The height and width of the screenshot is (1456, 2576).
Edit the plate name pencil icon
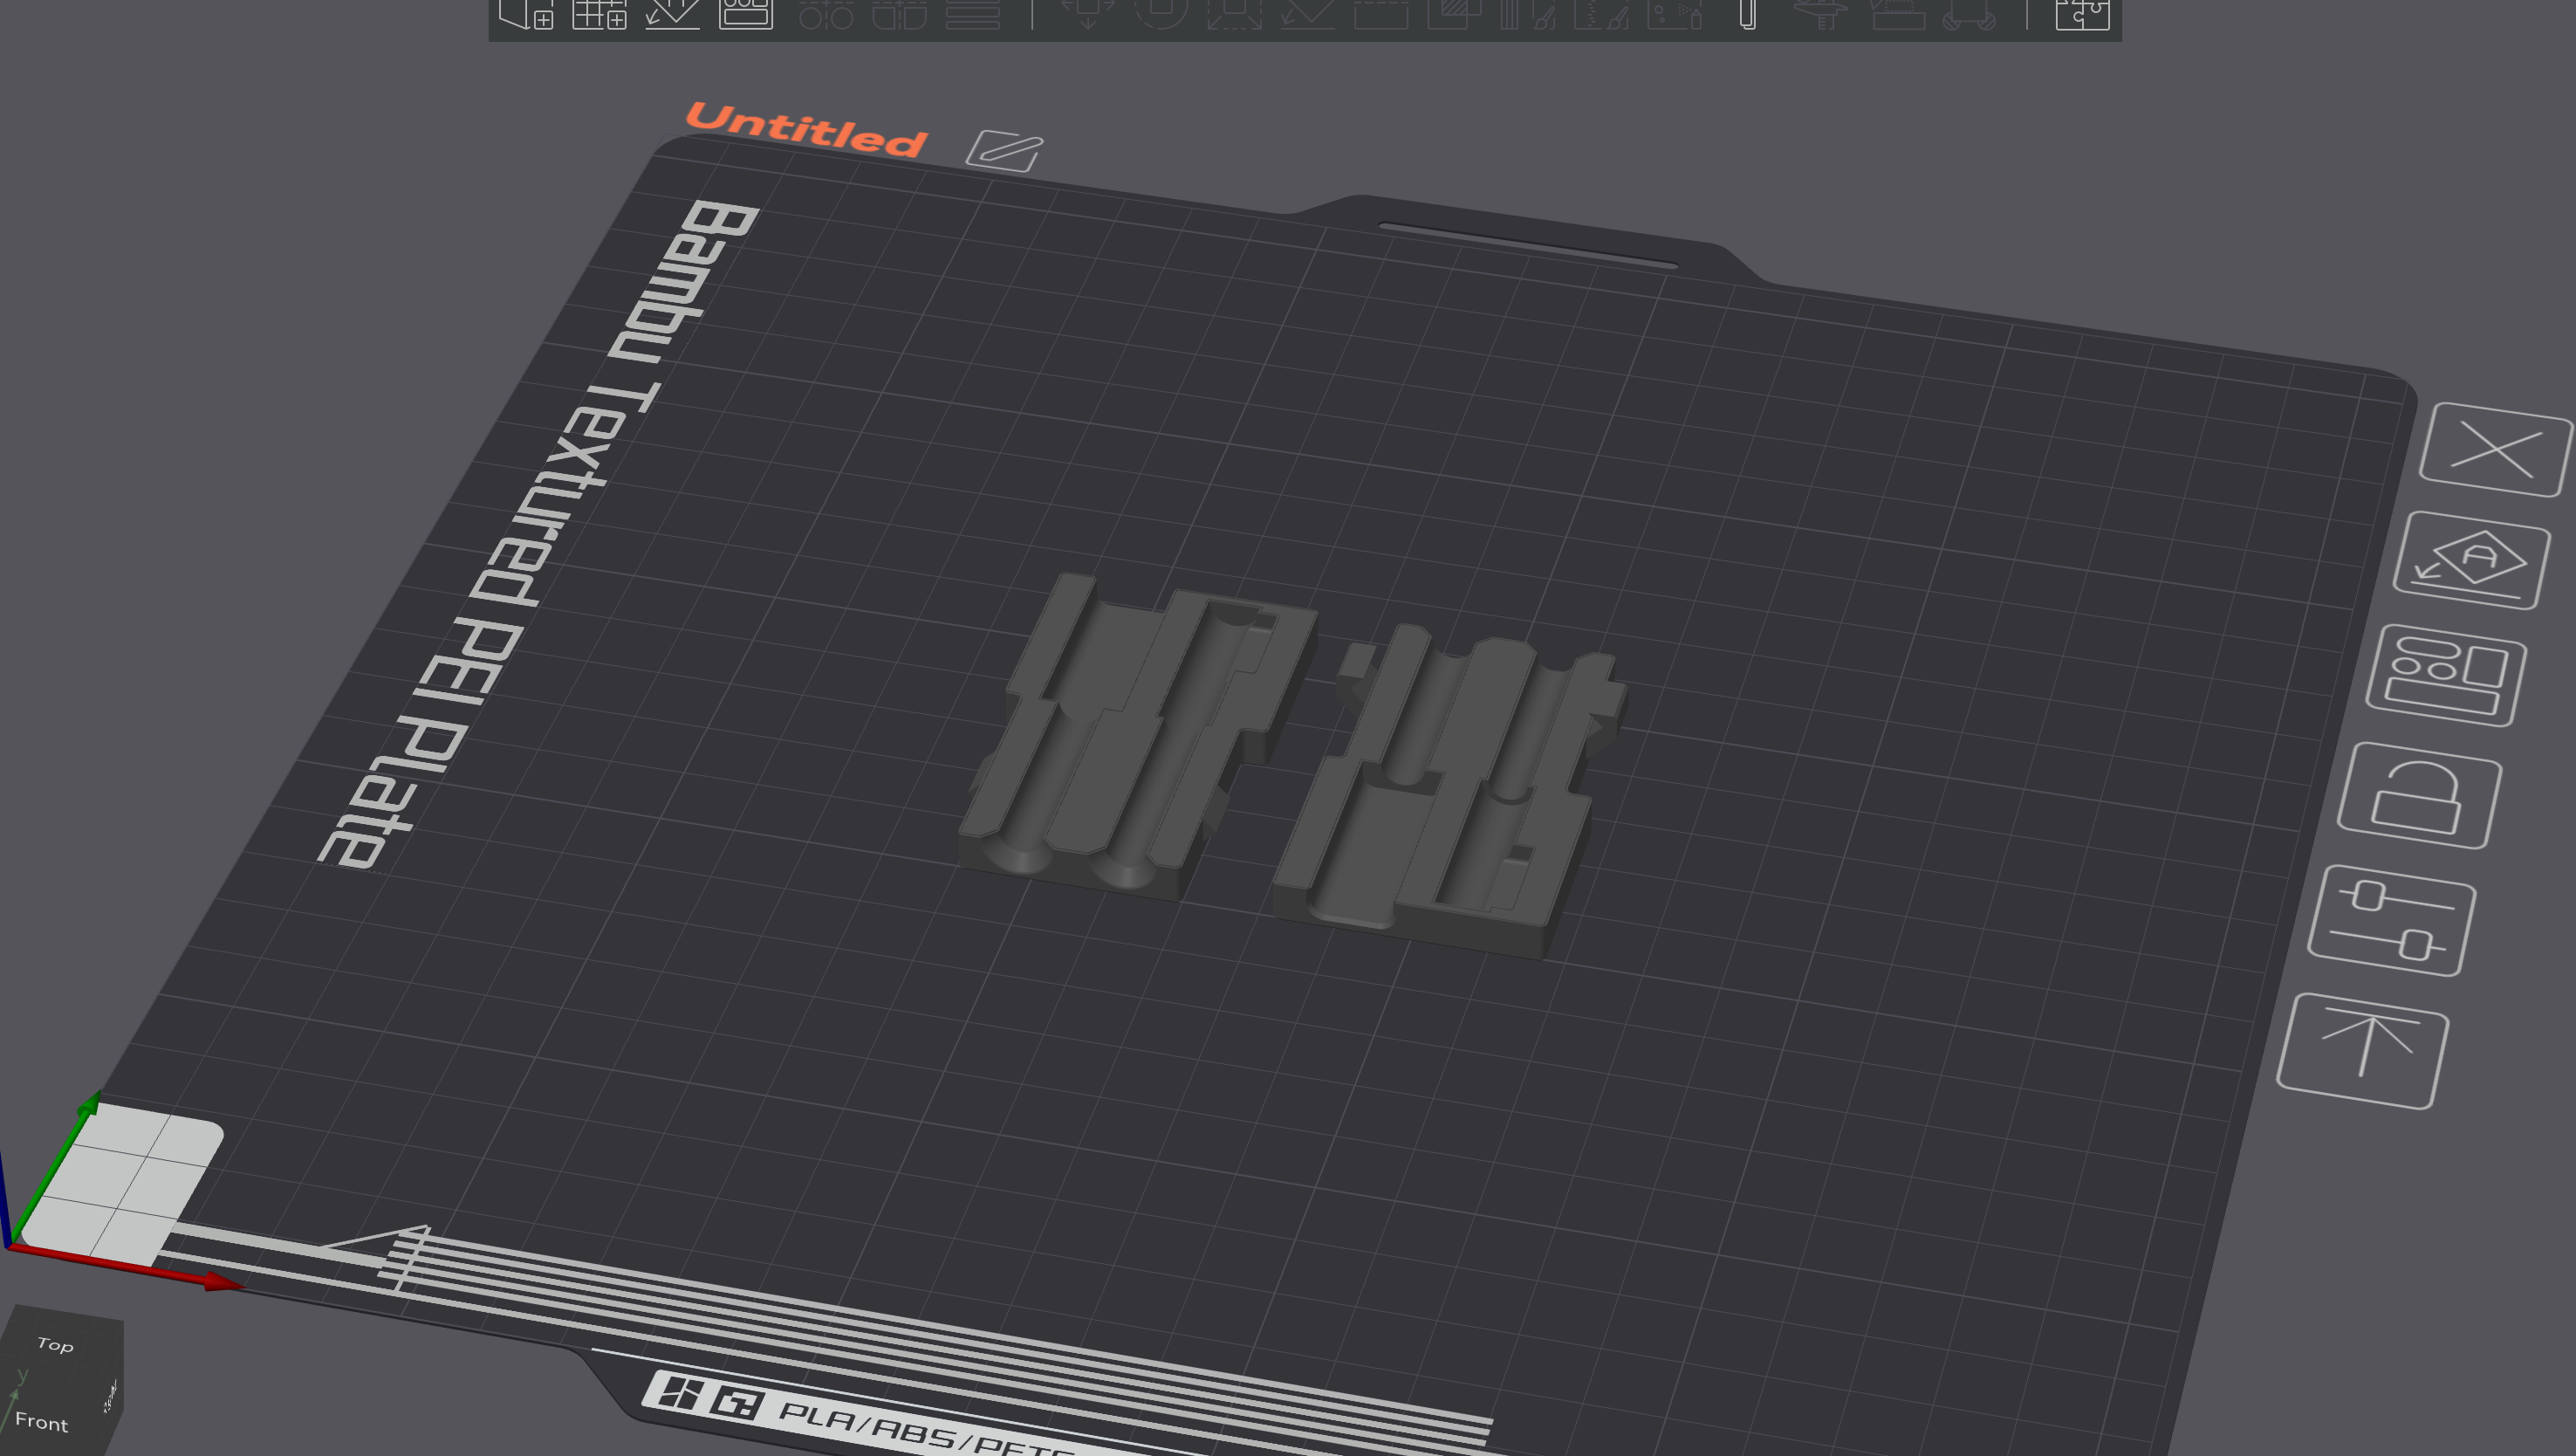click(x=1005, y=150)
